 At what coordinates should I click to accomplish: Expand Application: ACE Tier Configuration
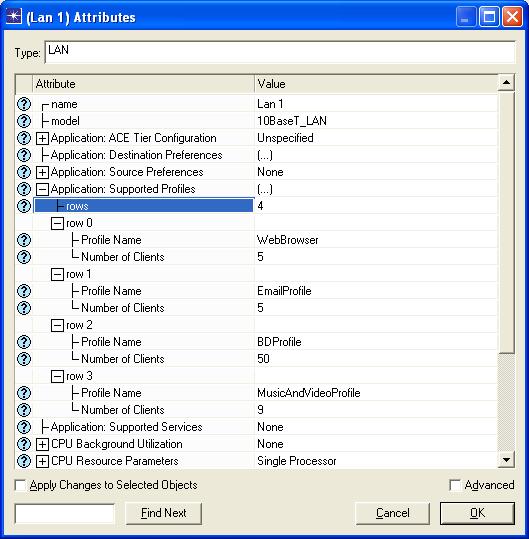(42, 138)
